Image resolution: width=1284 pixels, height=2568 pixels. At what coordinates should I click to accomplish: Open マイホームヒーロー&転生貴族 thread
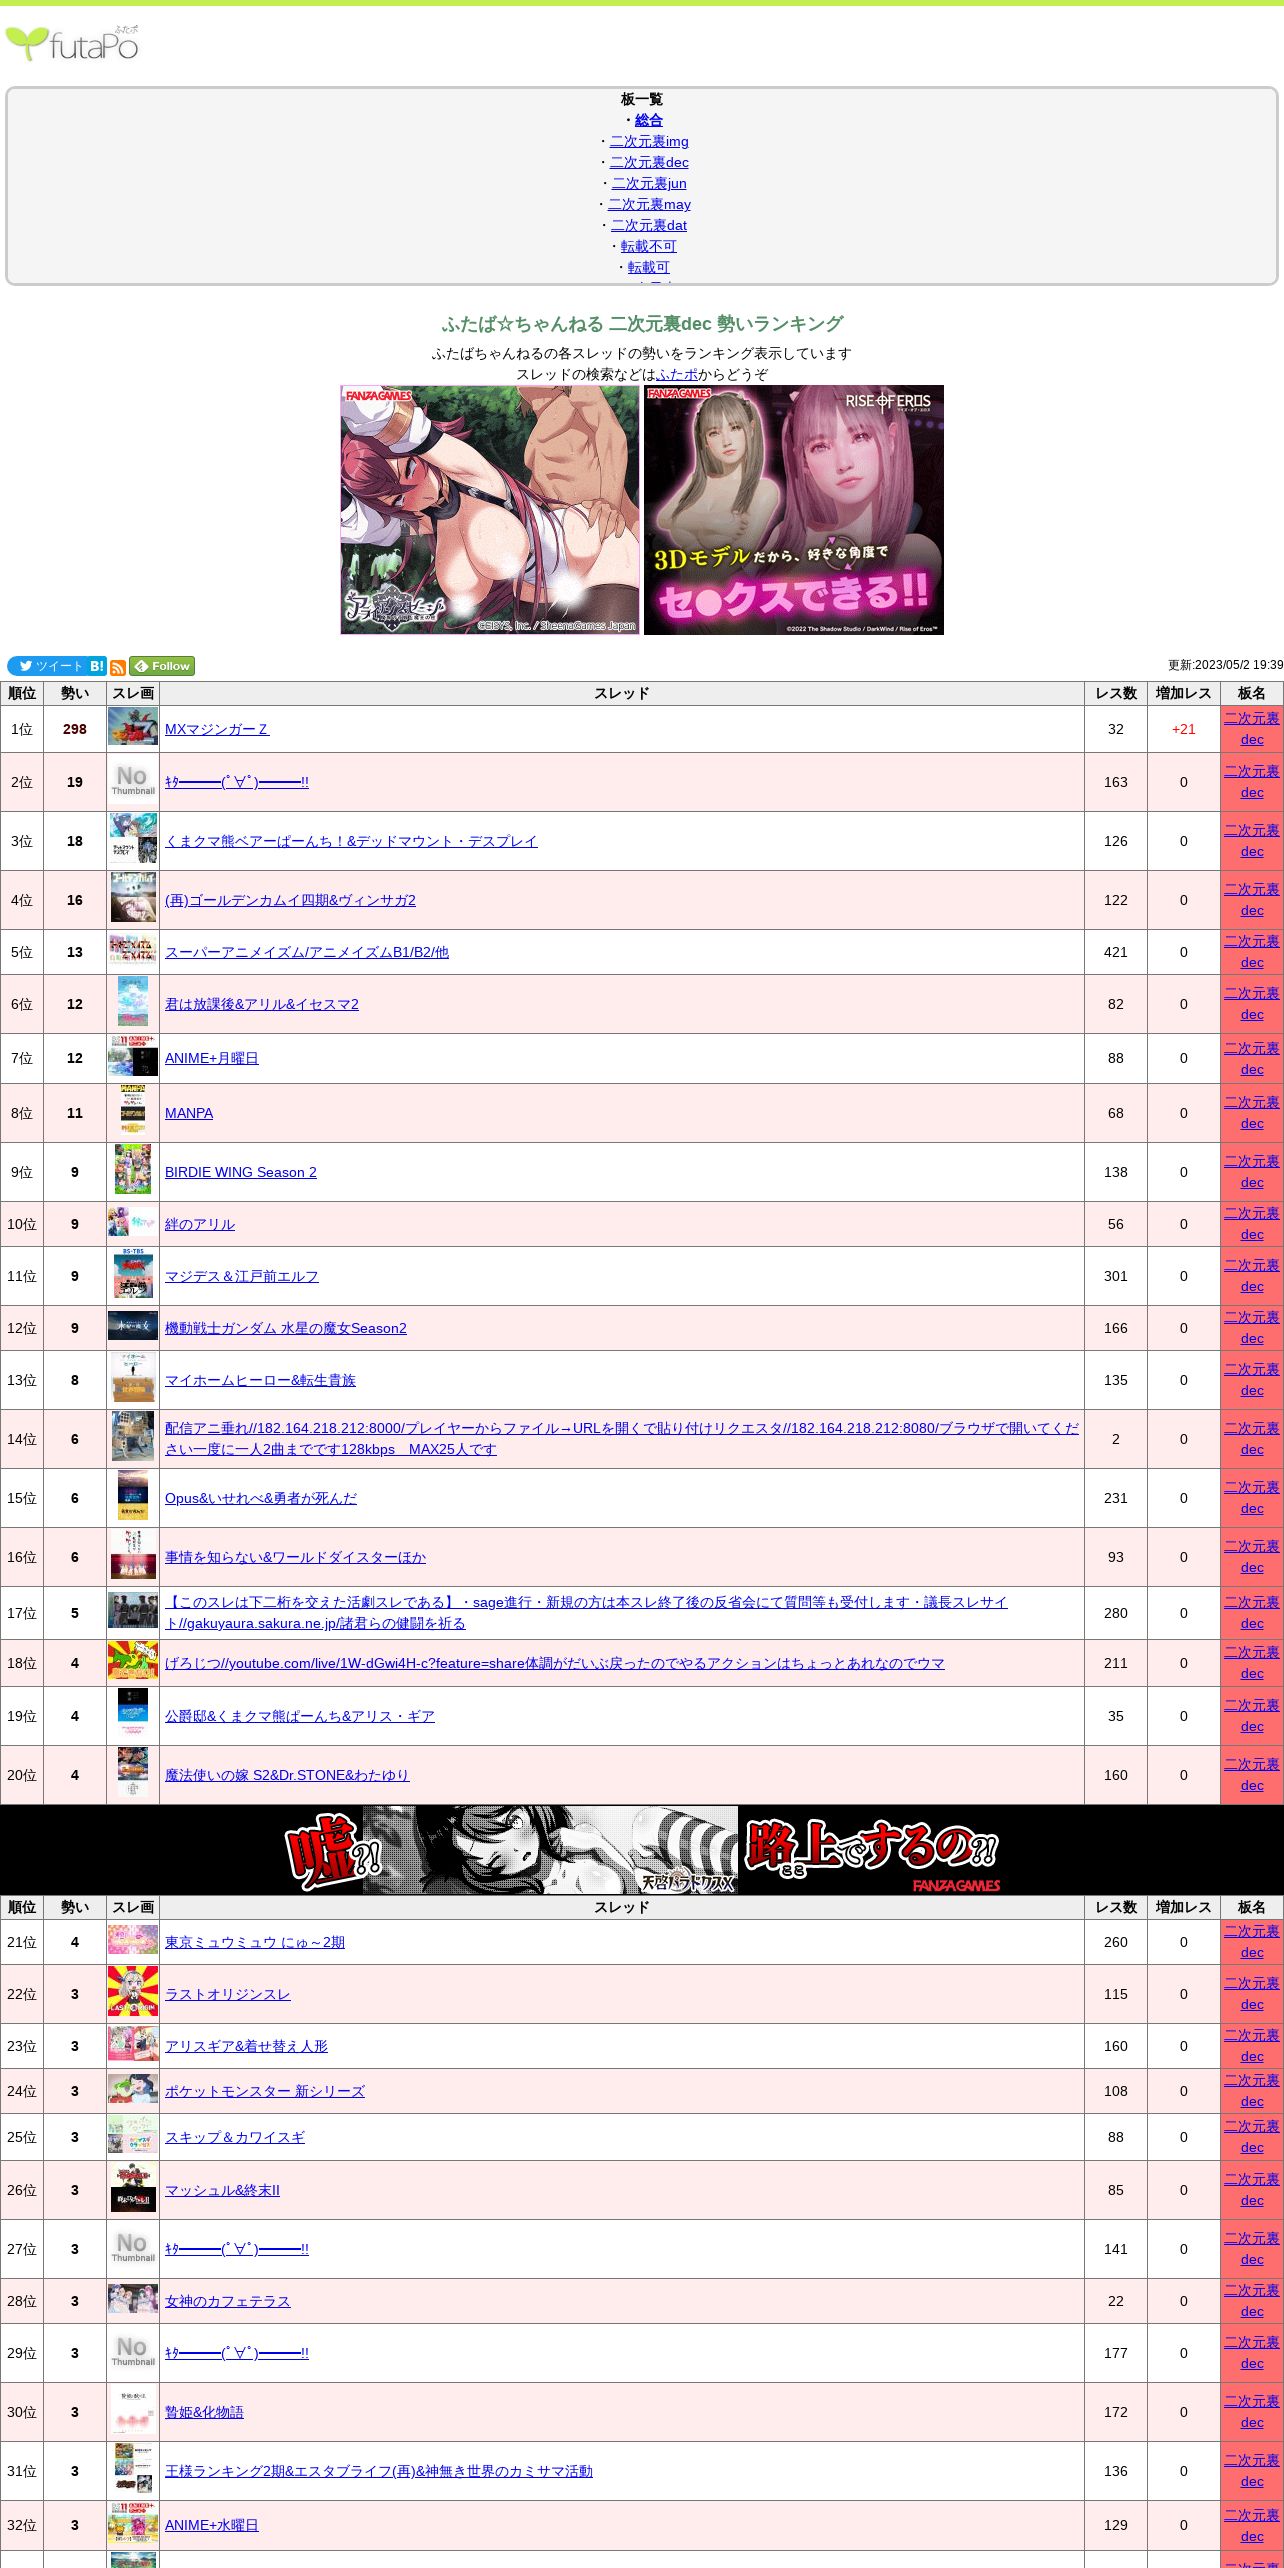pyautogui.click(x=260, y=1380)
